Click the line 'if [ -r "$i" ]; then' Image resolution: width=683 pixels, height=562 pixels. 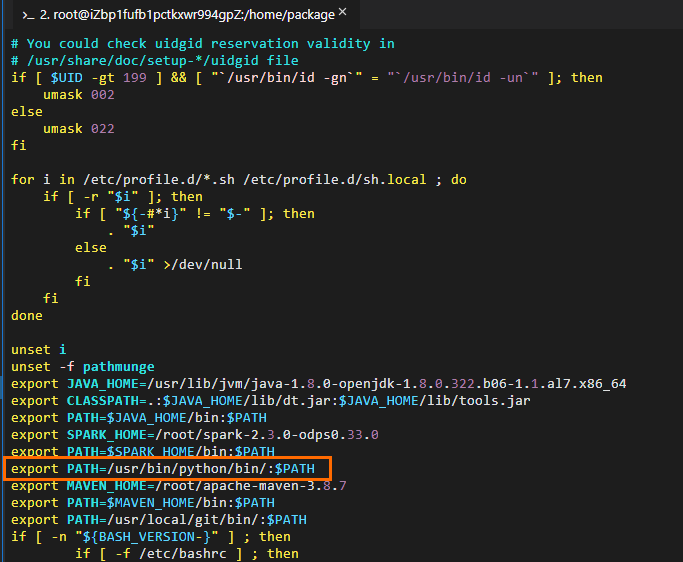coord(123,197)
